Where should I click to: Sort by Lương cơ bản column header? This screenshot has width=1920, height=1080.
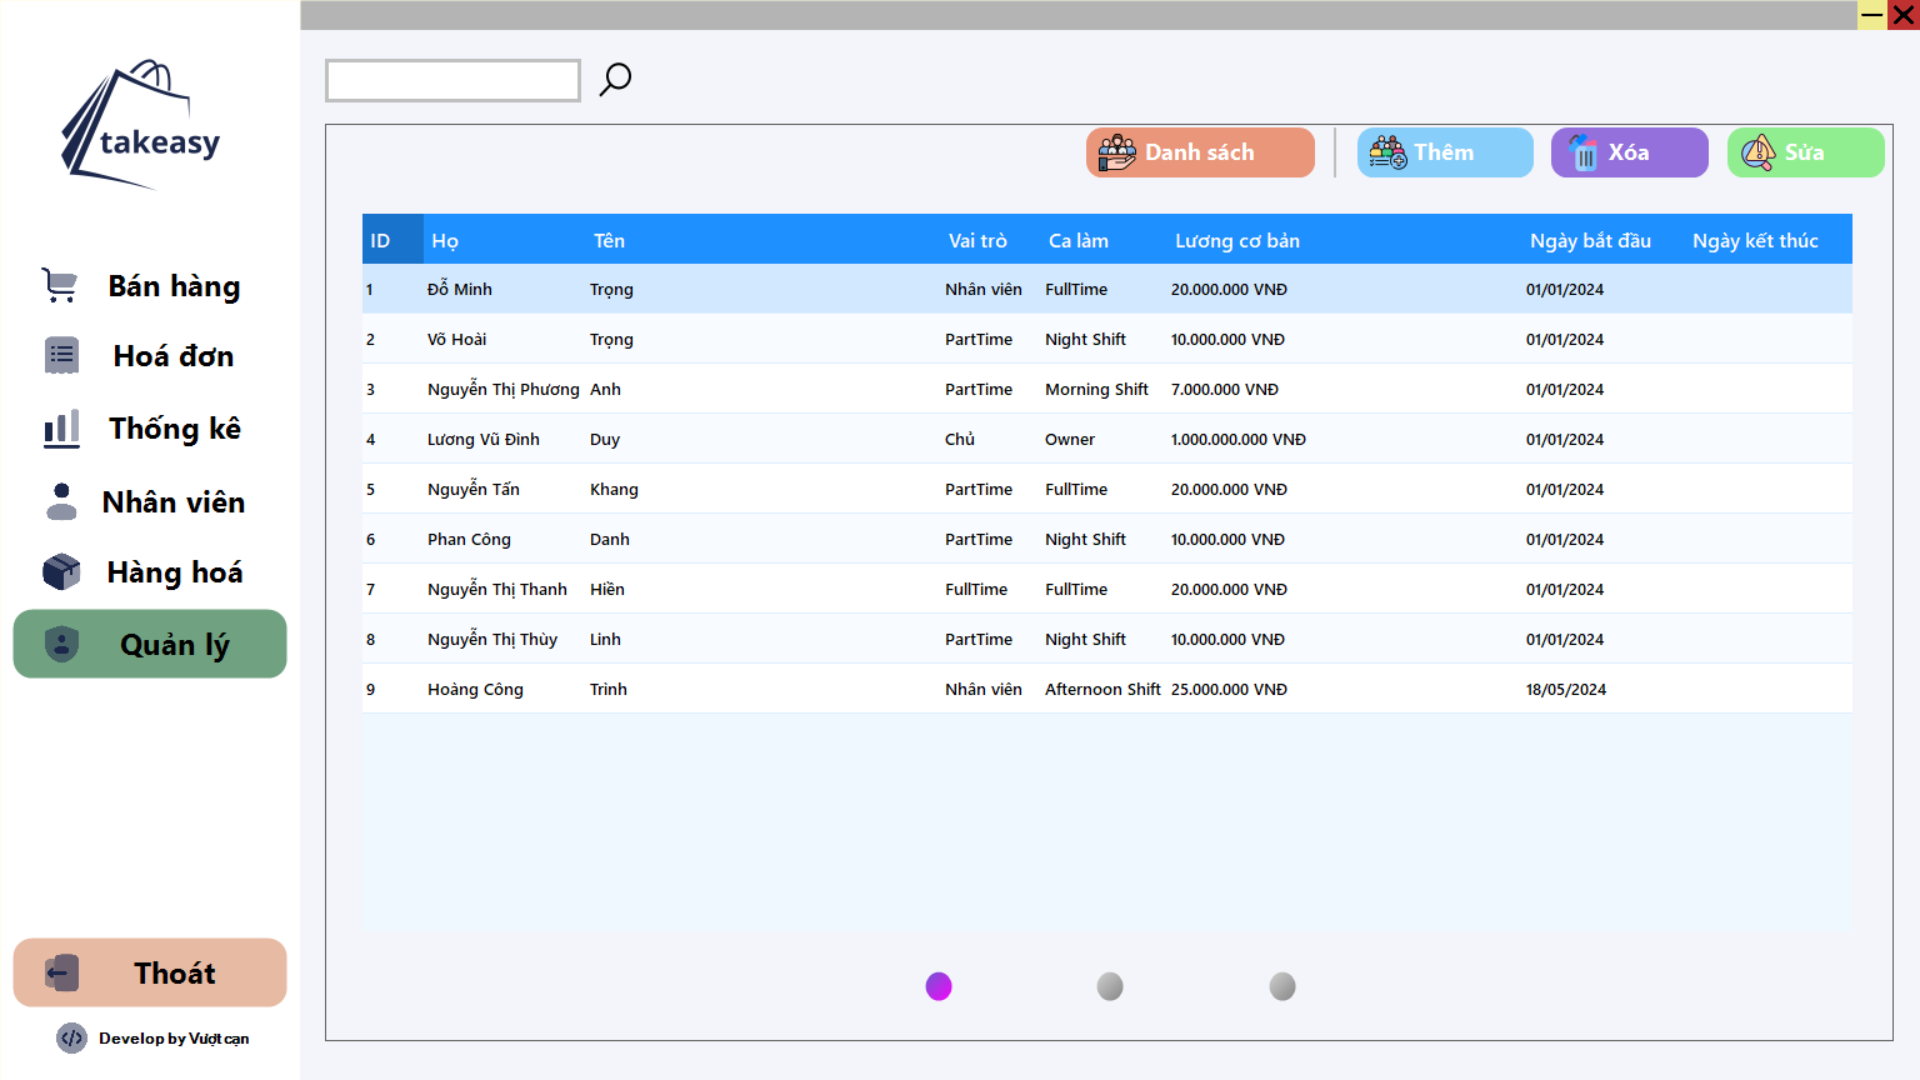pos(1237,241)
